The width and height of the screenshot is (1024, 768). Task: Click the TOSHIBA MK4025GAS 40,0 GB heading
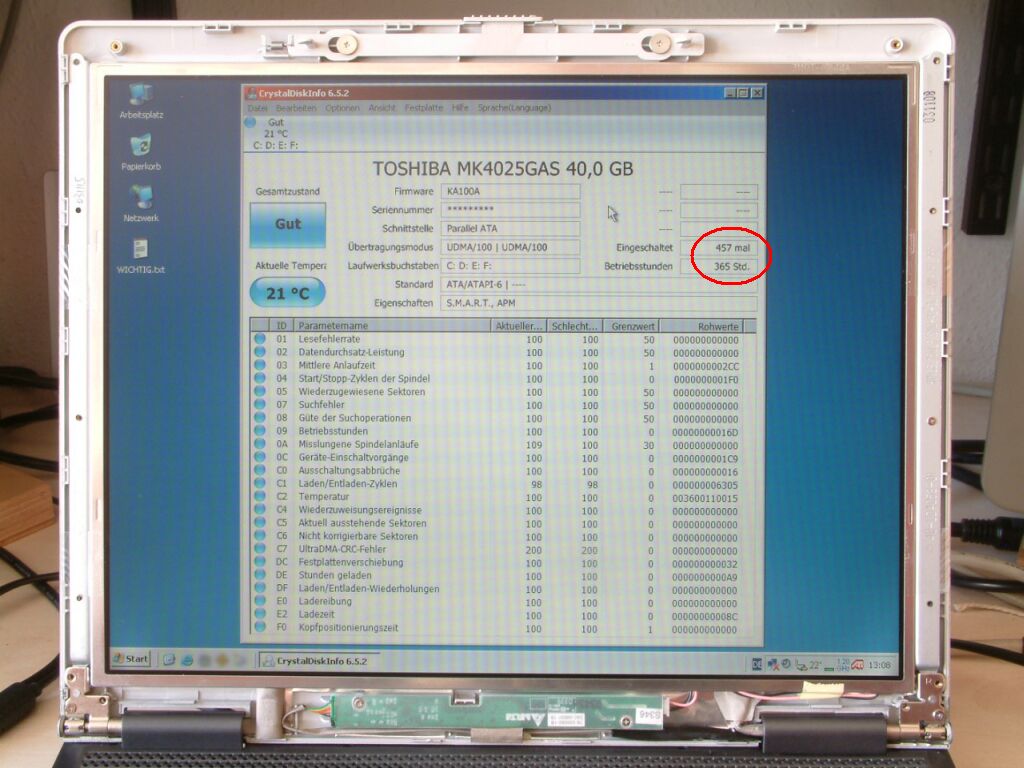(x=503, y=169)
